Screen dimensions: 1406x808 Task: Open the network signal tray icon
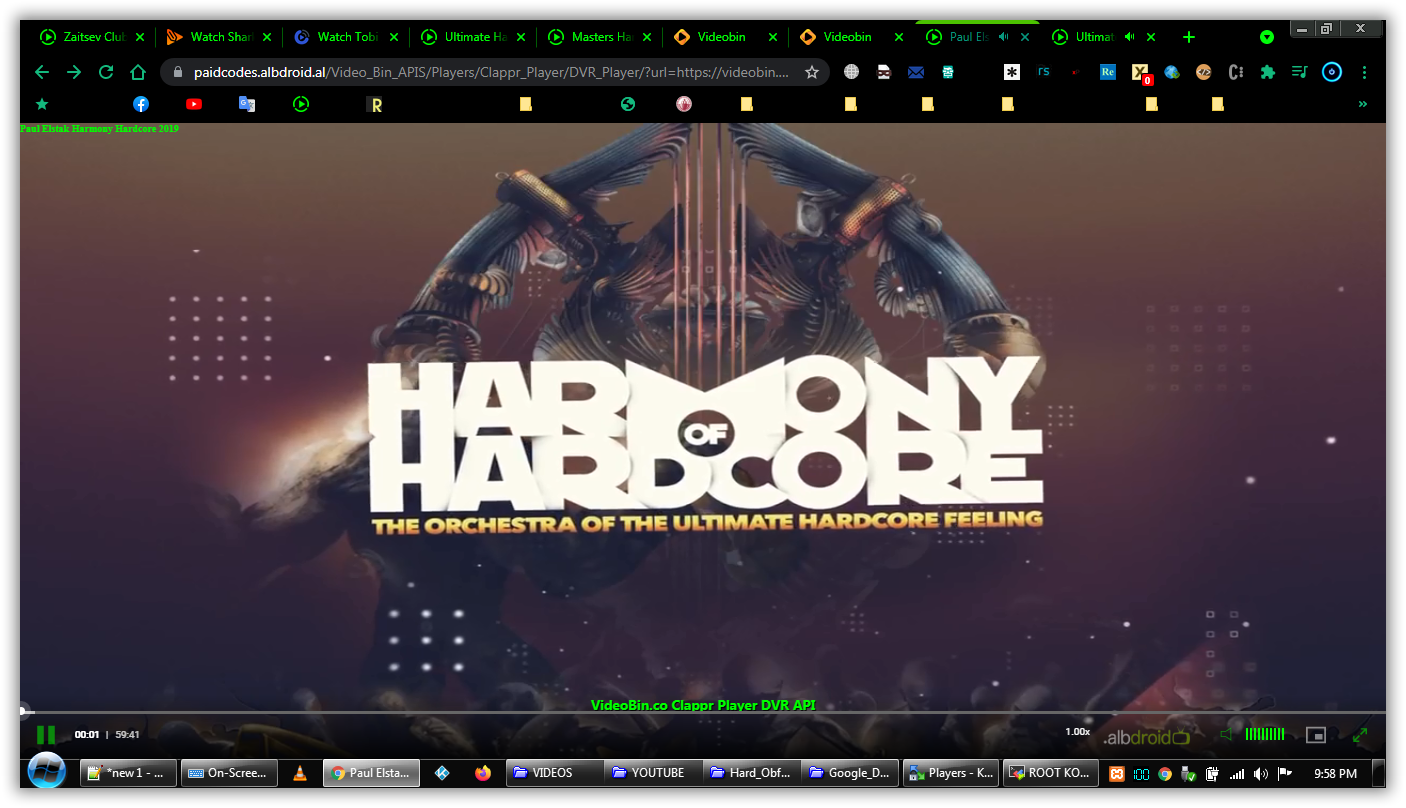(x=1237, y=773)
